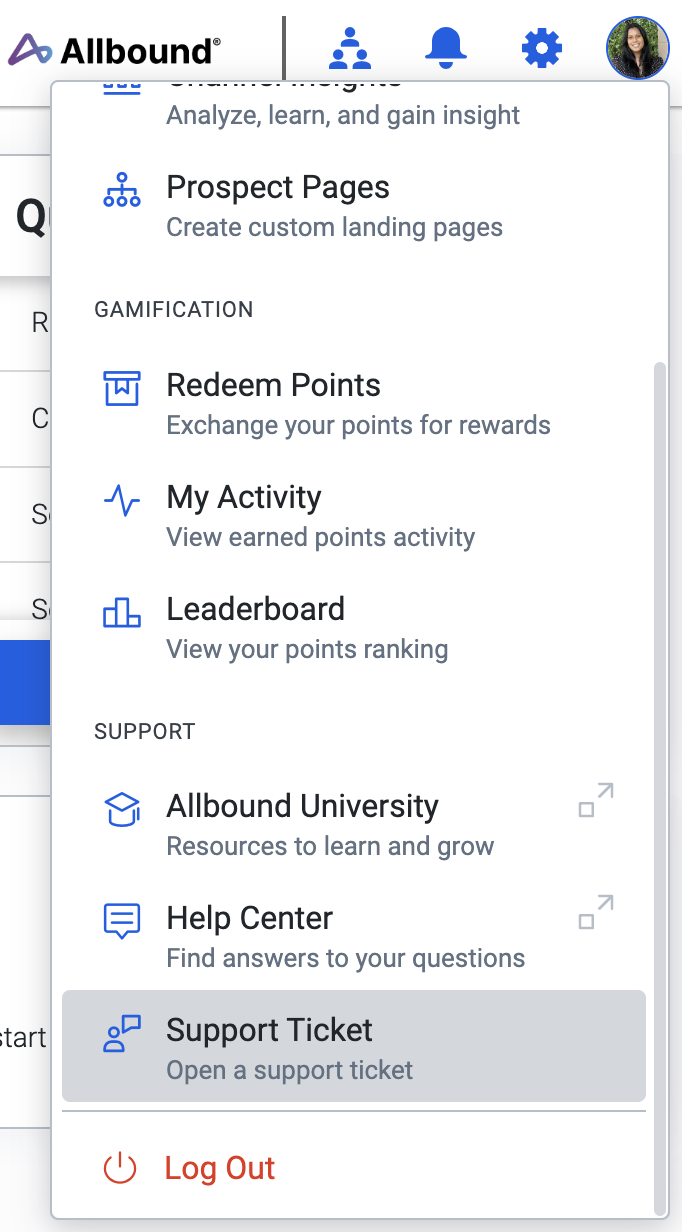Click the Log Out link
This screenshot has width=682, height=1232.
220,1168
